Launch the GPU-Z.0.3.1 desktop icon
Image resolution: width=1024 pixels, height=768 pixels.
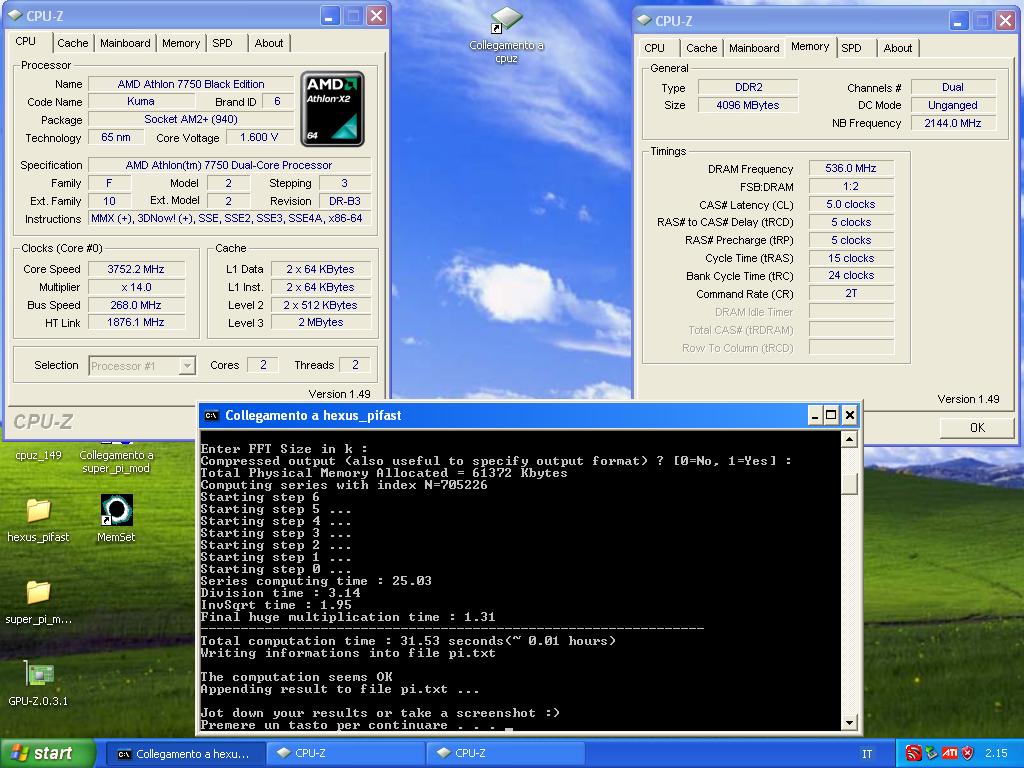pos(38,683)
